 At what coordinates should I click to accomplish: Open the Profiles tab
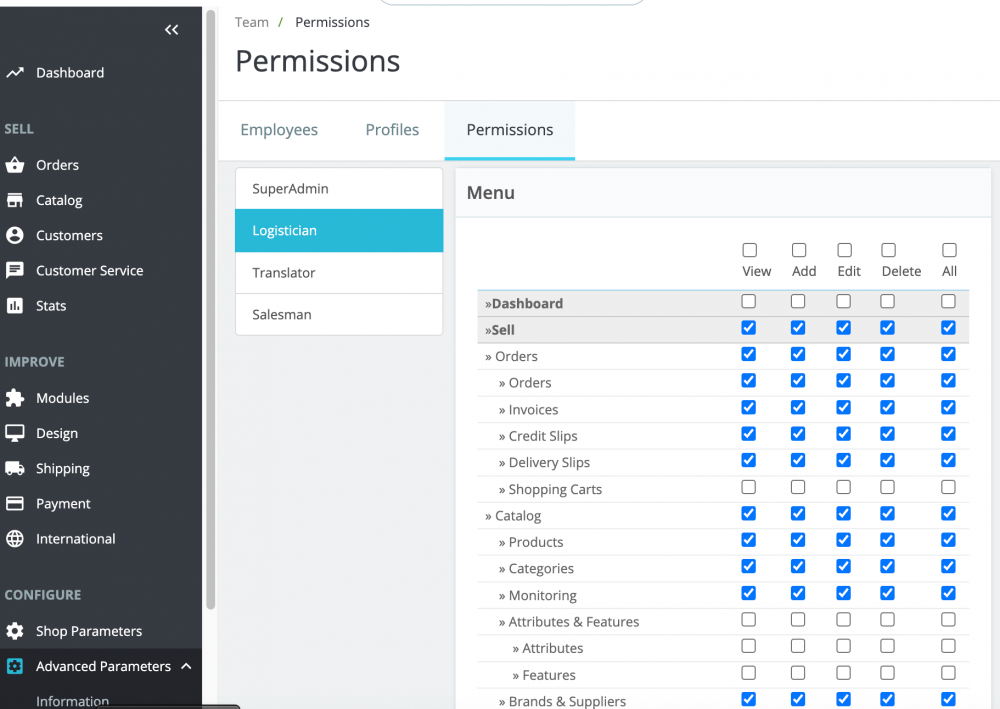point(392,130)
